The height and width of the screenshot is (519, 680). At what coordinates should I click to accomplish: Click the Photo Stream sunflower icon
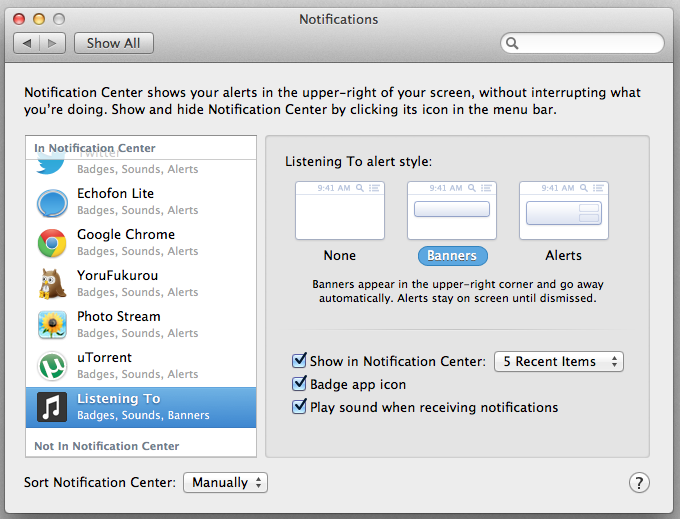point(52,325)
